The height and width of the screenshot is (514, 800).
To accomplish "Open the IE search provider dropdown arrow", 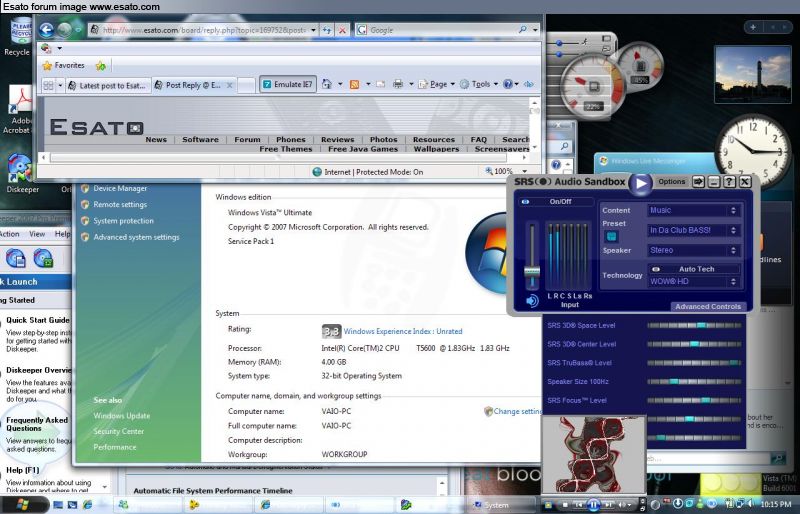I will click(534, 30).
